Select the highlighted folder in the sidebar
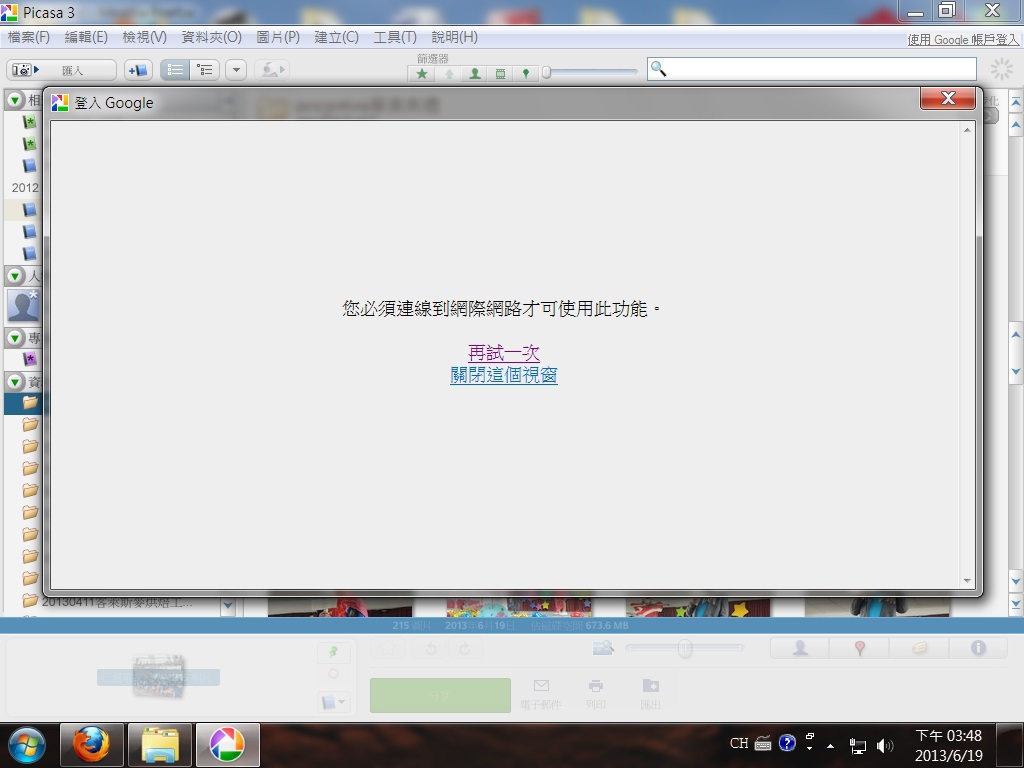Image resolution: width=1024 pixels, height=768 pixels. [23, 403]
